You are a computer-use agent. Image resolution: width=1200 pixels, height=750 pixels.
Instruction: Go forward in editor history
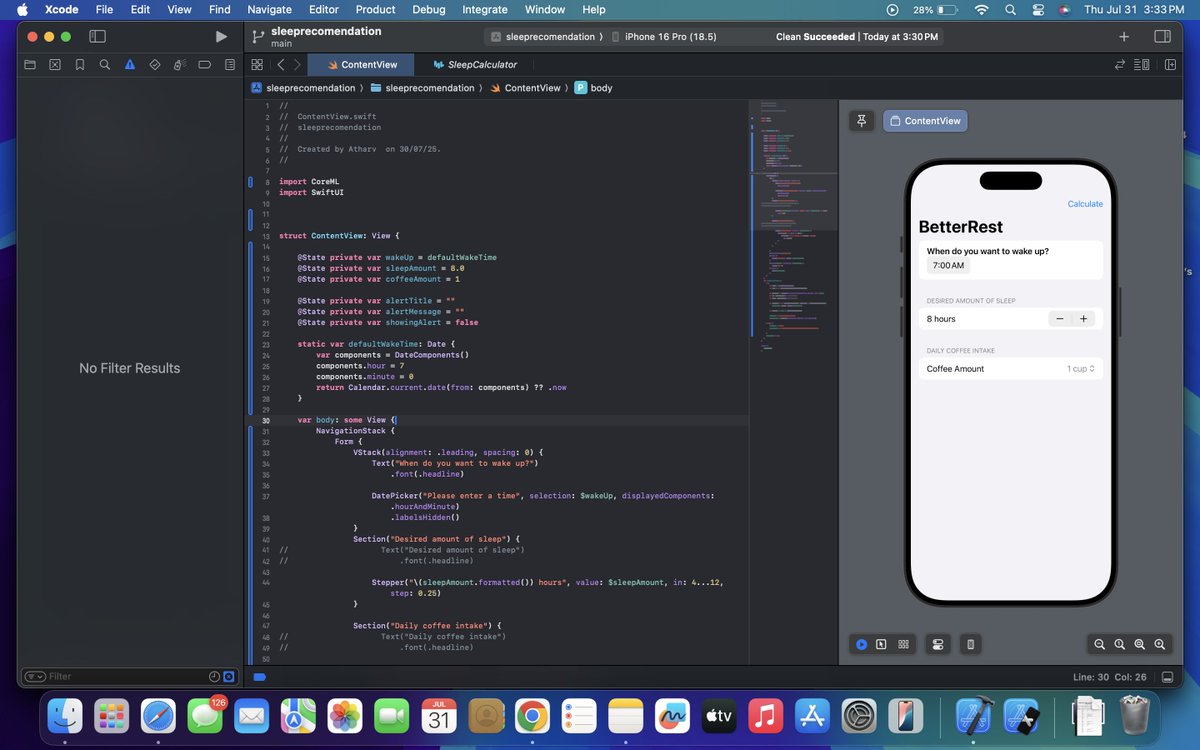[296, 64]
